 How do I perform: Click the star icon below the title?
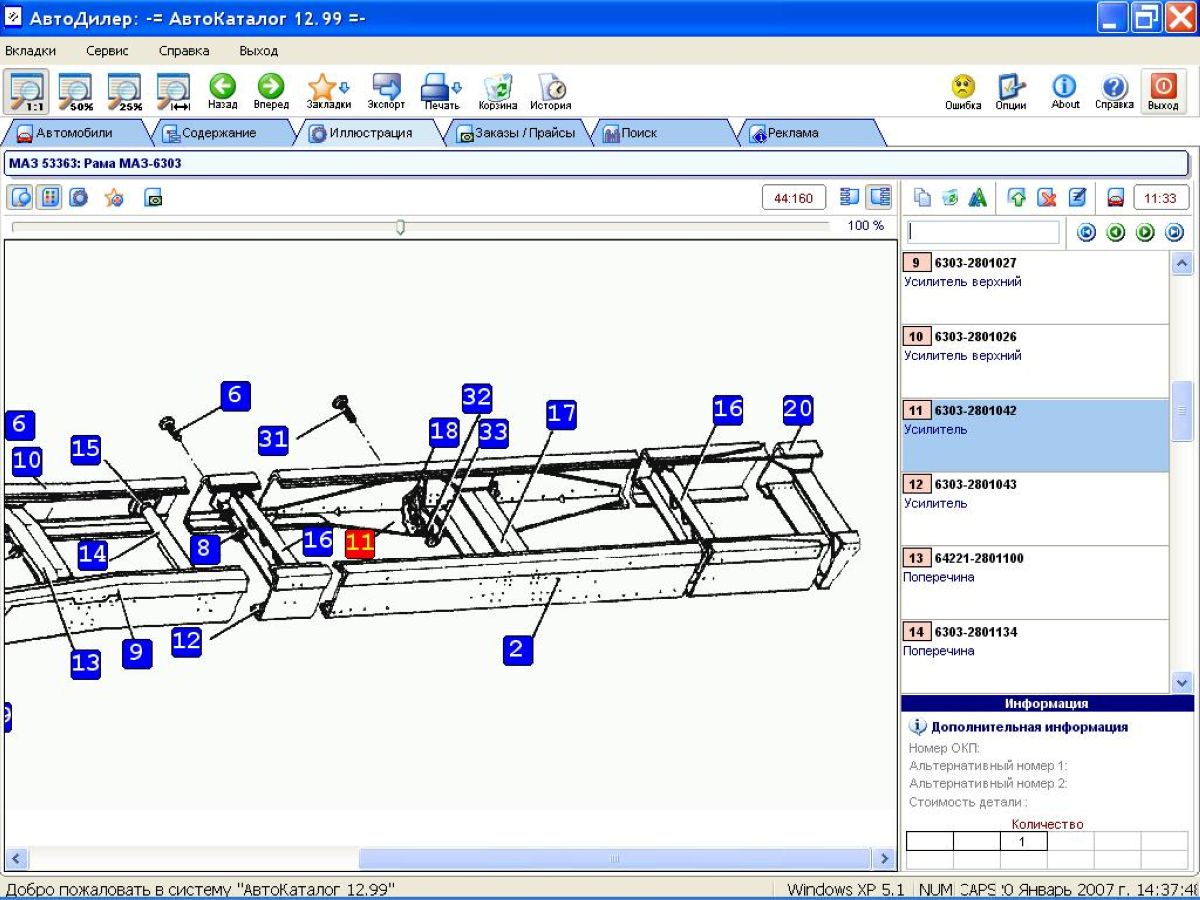coord(114,197)
